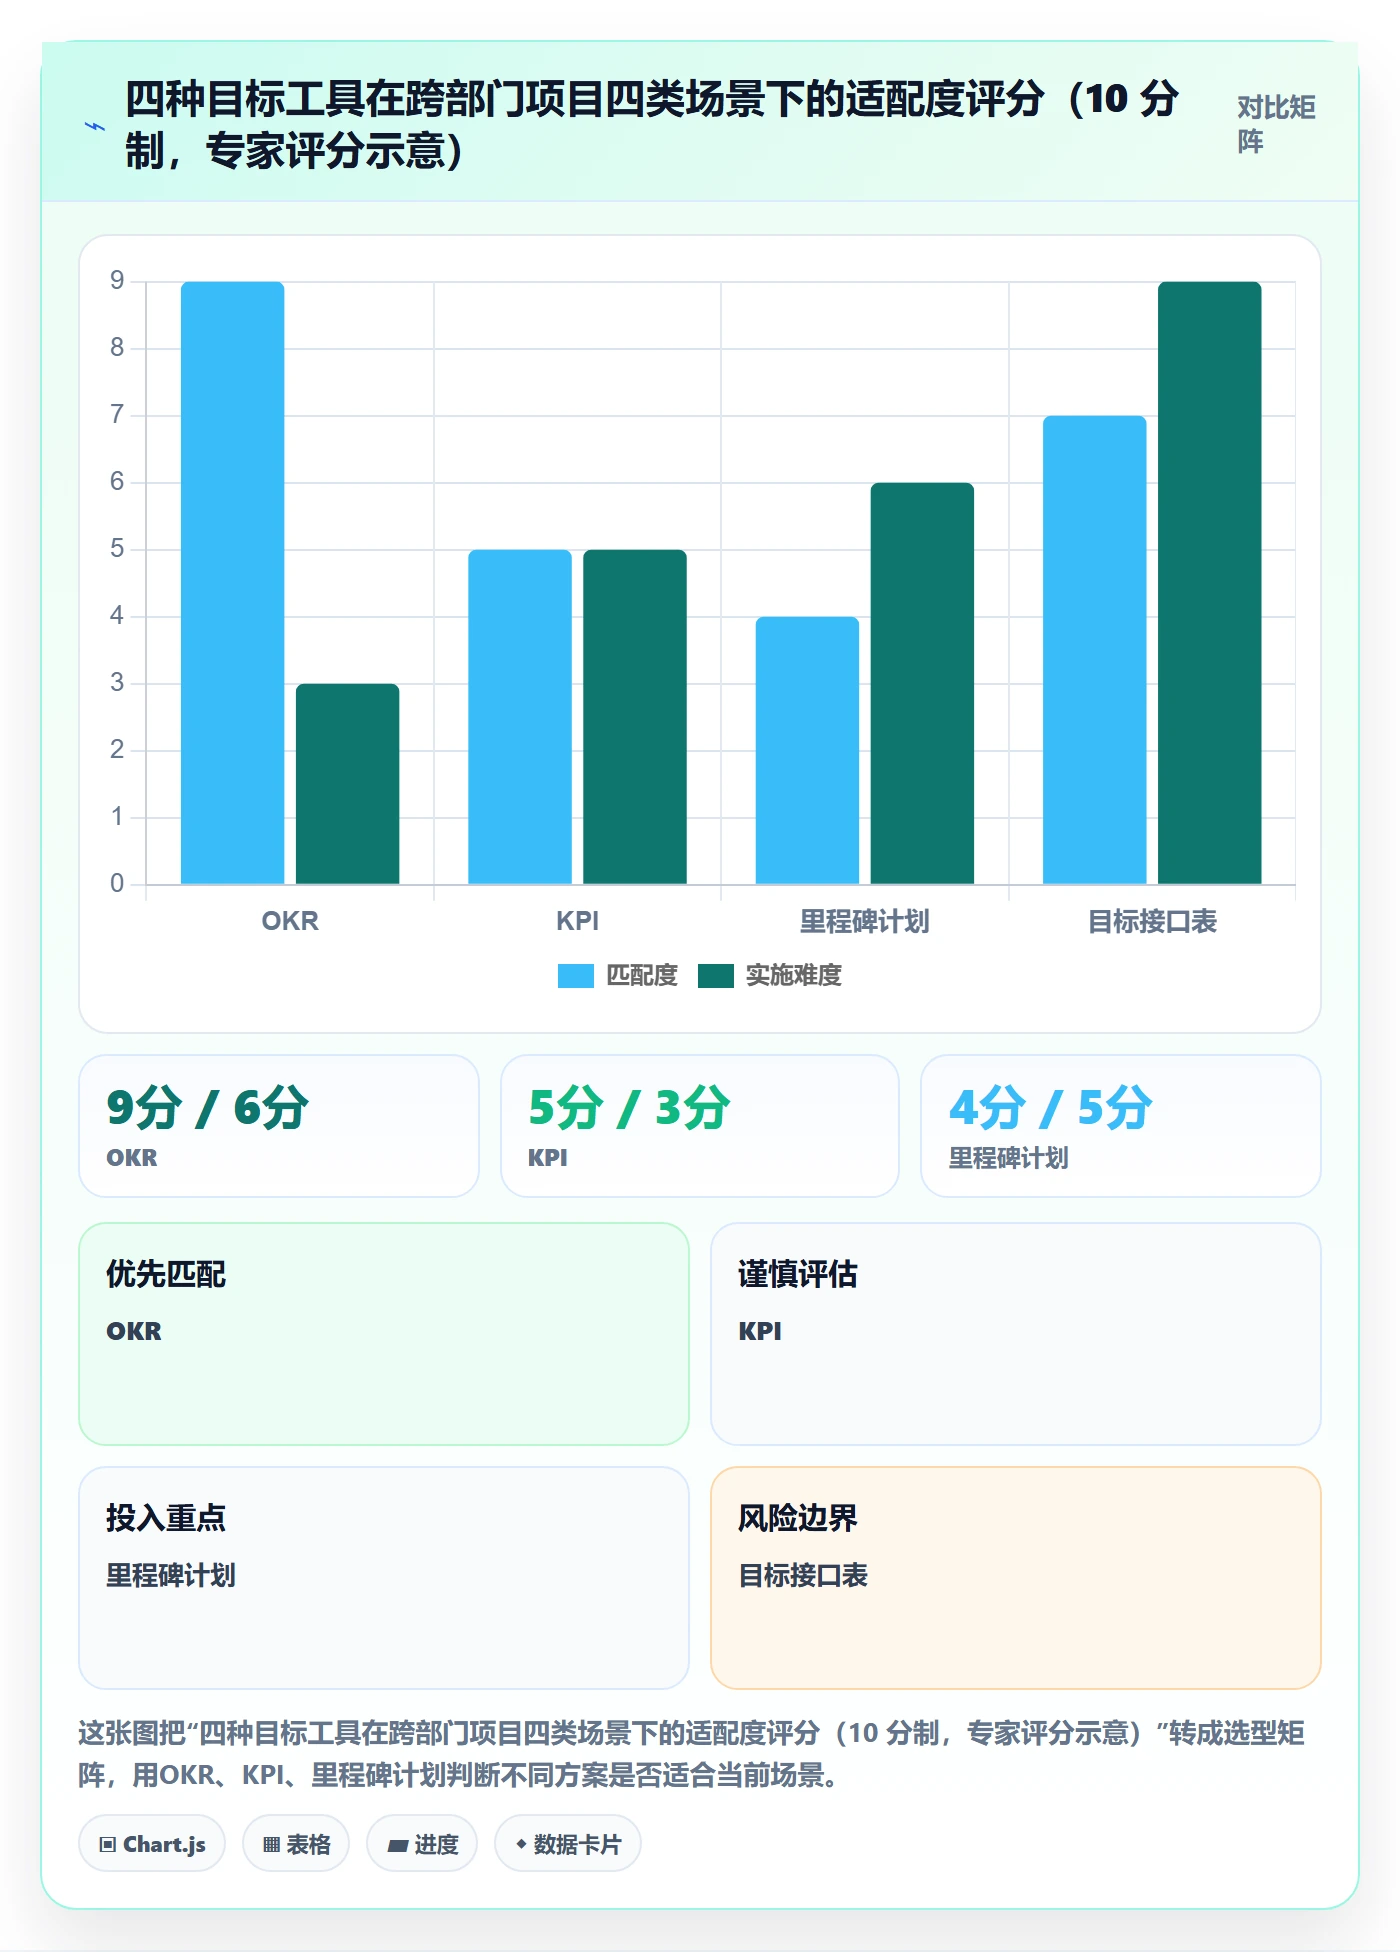Screen dimensions: 1400x1952
Task: Select the 谨慎评估 recommendation card
Action: 1016,1334
